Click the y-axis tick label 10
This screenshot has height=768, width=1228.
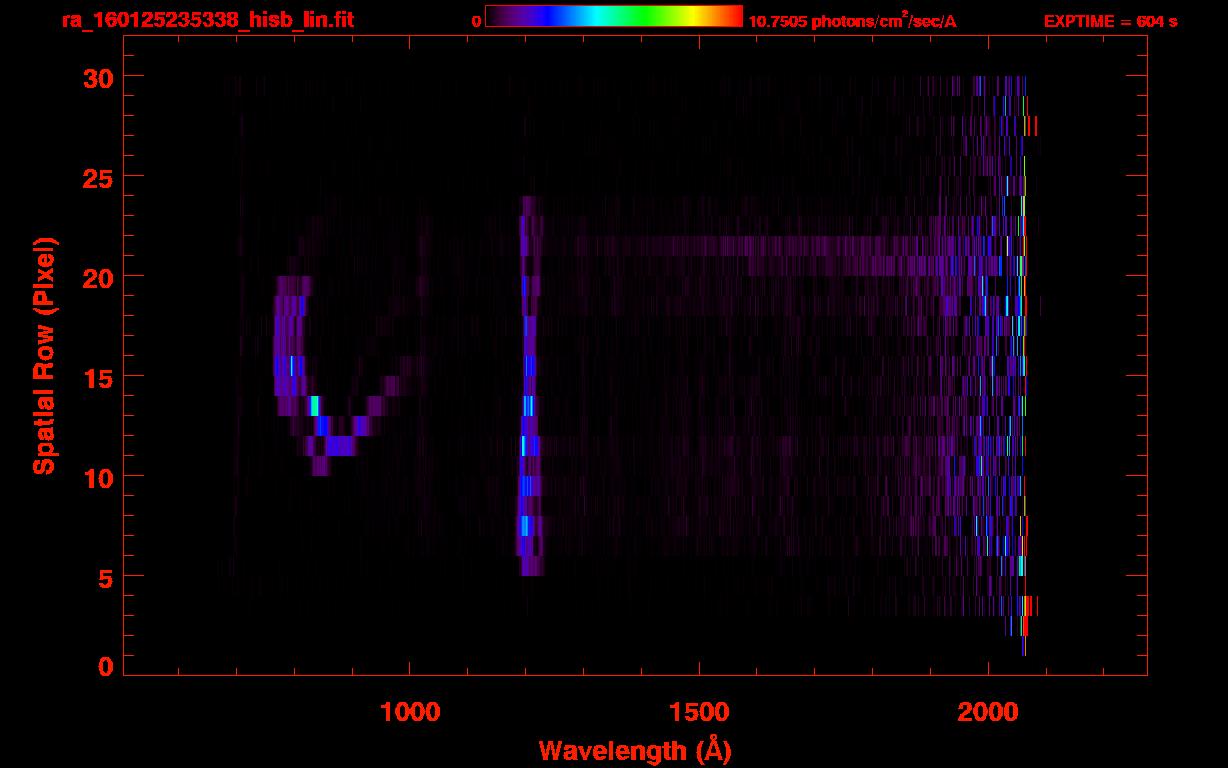click(98, 477)
